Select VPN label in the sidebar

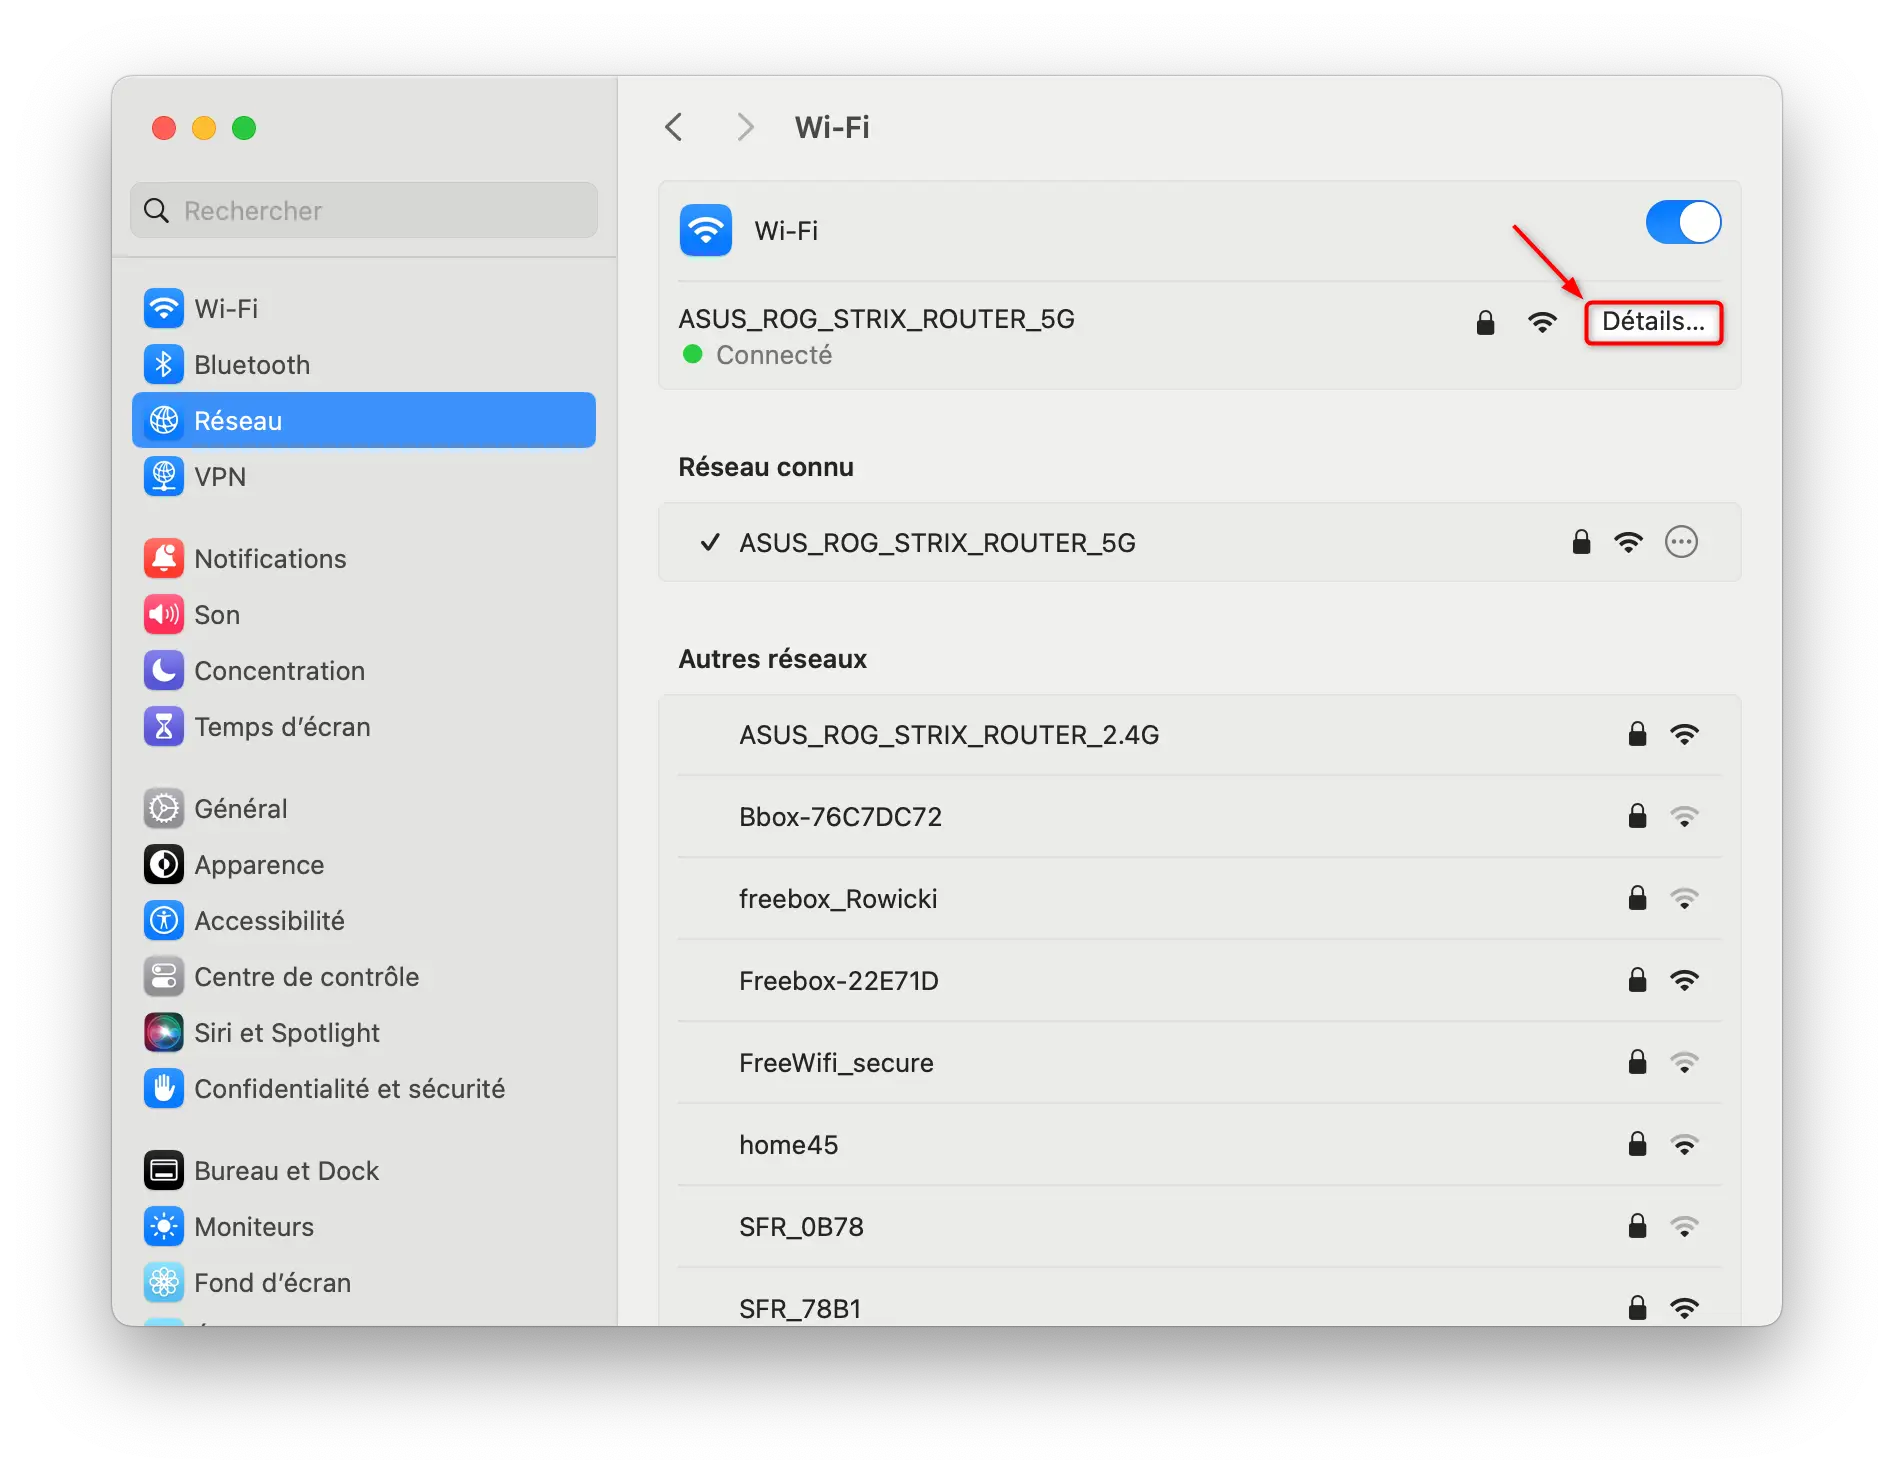[220, 476]
